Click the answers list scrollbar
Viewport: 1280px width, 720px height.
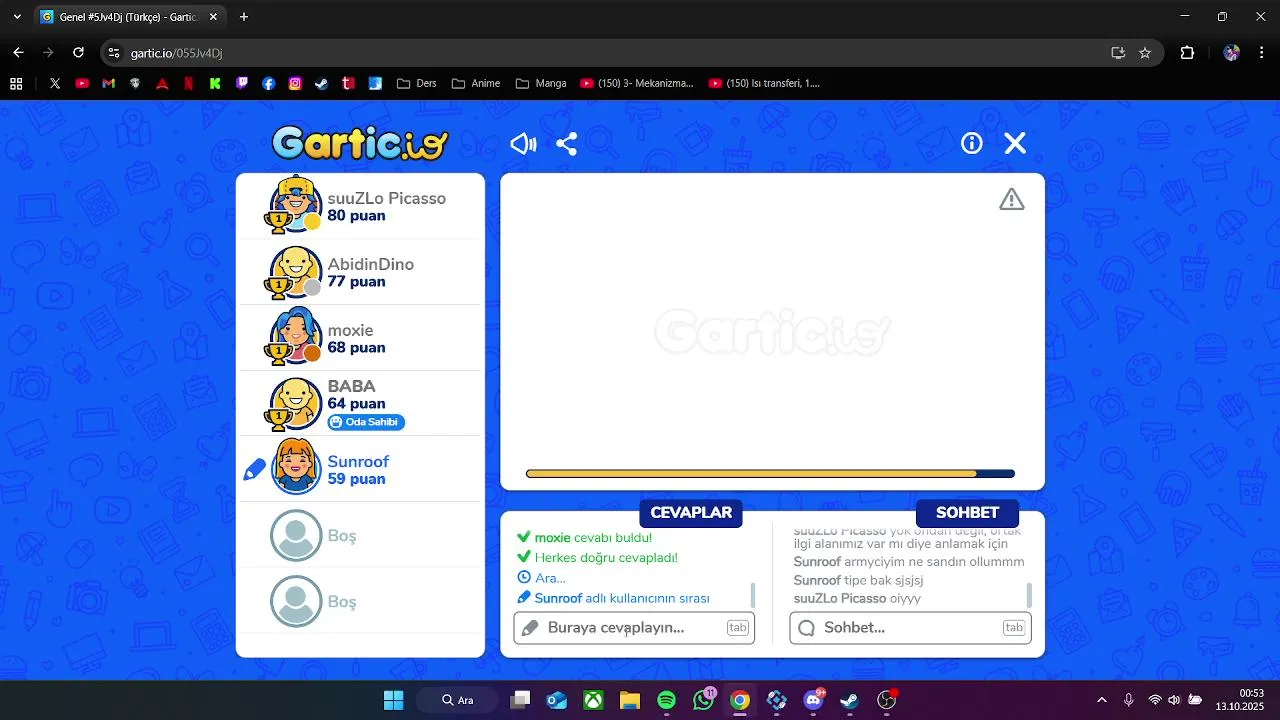point(753,596)
